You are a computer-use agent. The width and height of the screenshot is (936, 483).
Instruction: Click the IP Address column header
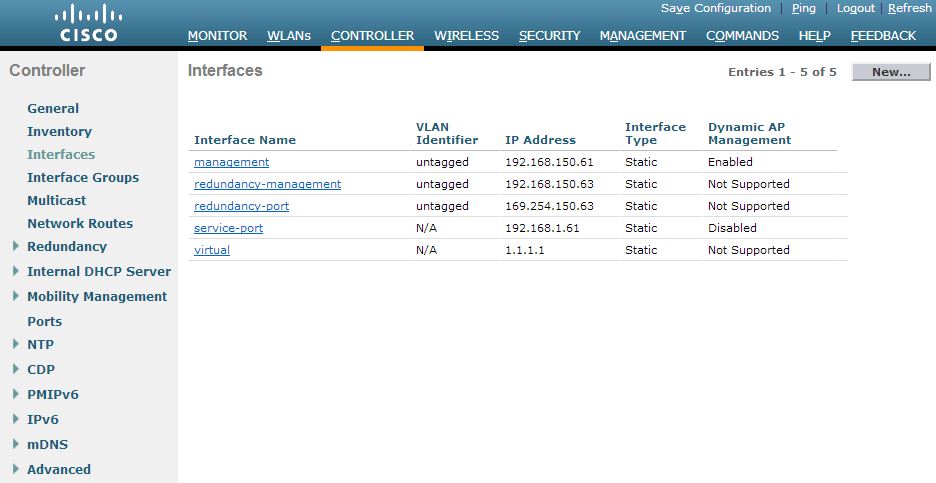(540, 140)
